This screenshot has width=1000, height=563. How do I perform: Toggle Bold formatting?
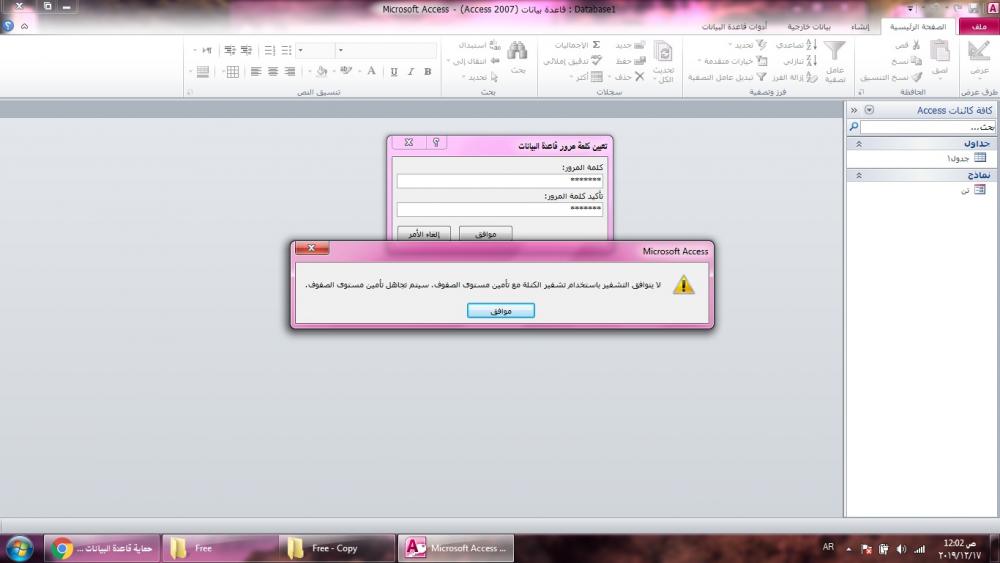(x=428, y=71)
